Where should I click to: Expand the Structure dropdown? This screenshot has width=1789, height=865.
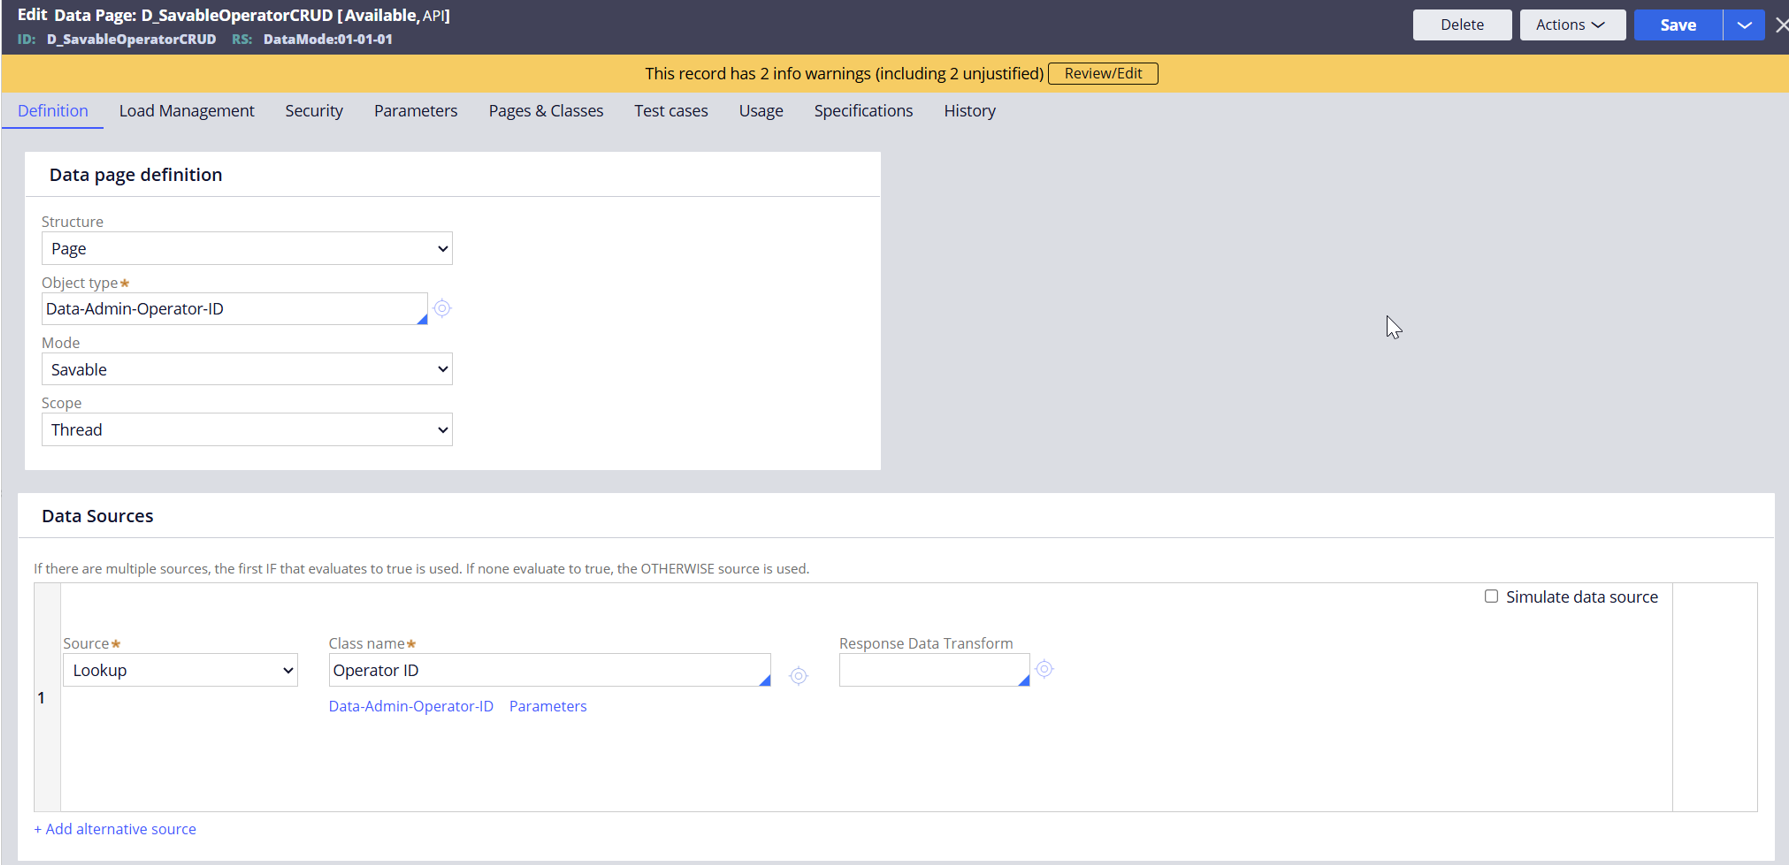(247, 249)
